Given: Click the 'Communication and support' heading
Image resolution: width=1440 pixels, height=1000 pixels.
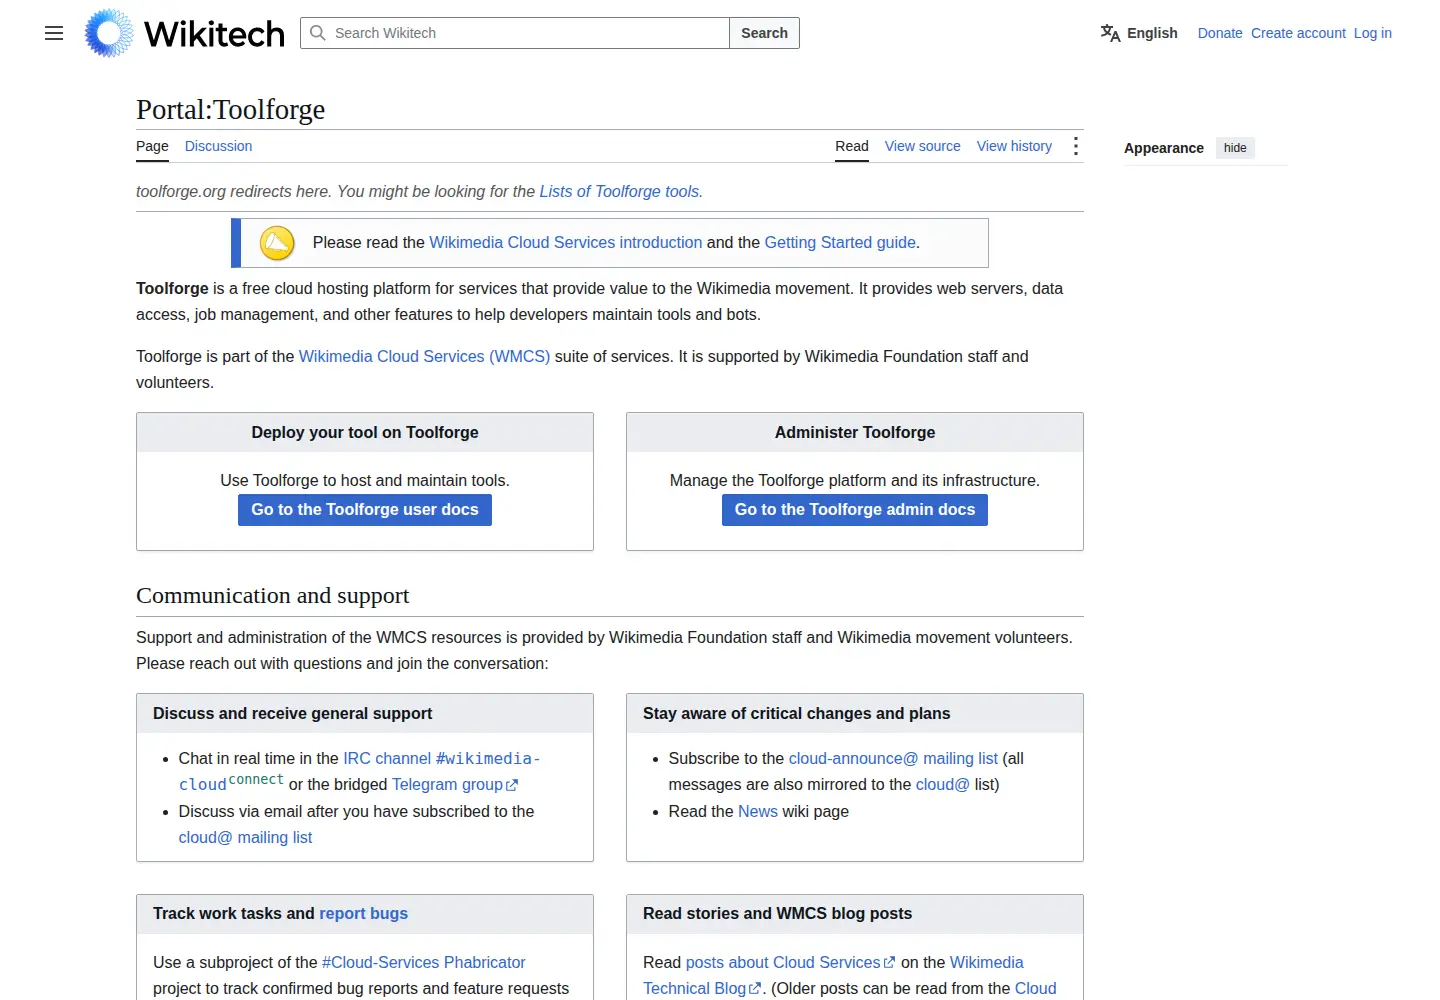Looking at the screenshot, I should [x=273, y=595].
